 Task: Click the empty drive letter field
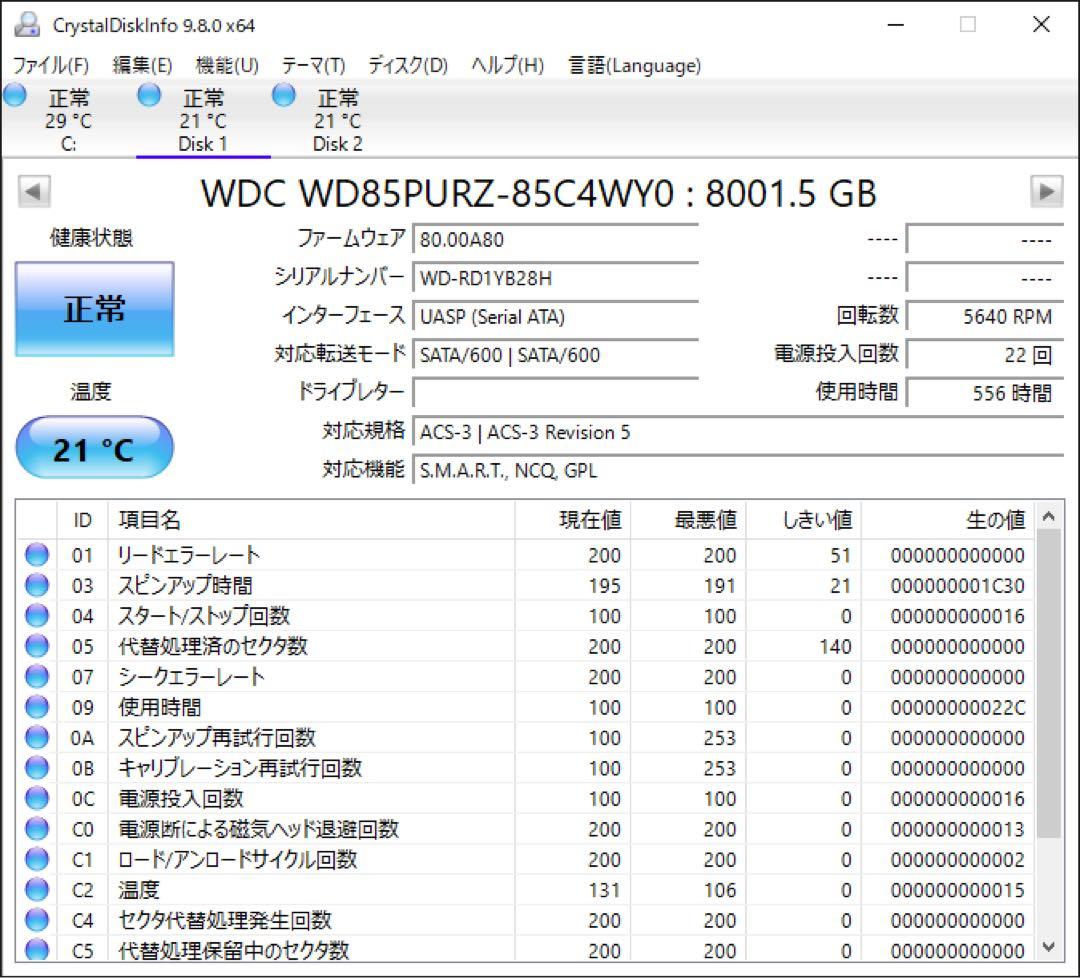tap(555, 393)
